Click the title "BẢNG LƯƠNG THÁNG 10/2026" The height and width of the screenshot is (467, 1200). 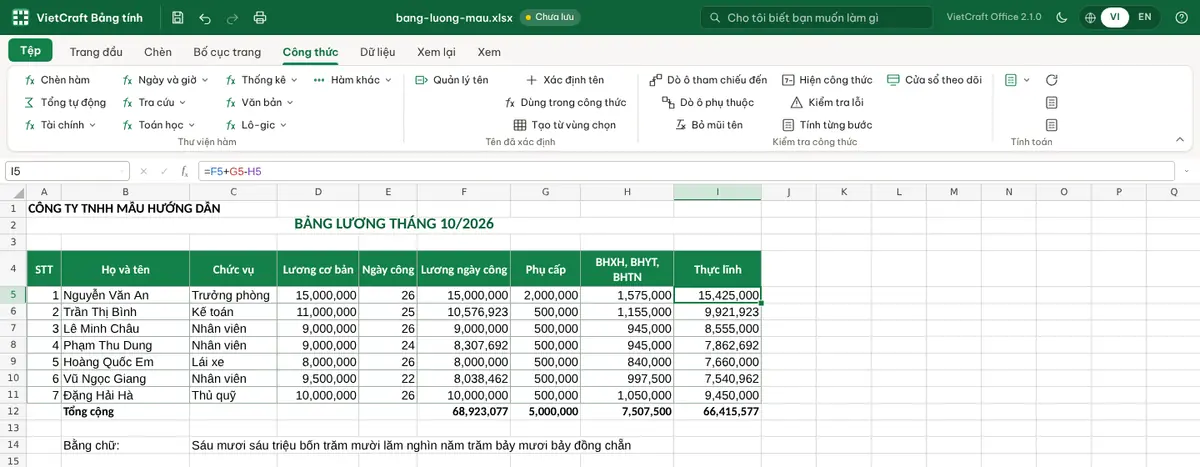click(394, 224)
